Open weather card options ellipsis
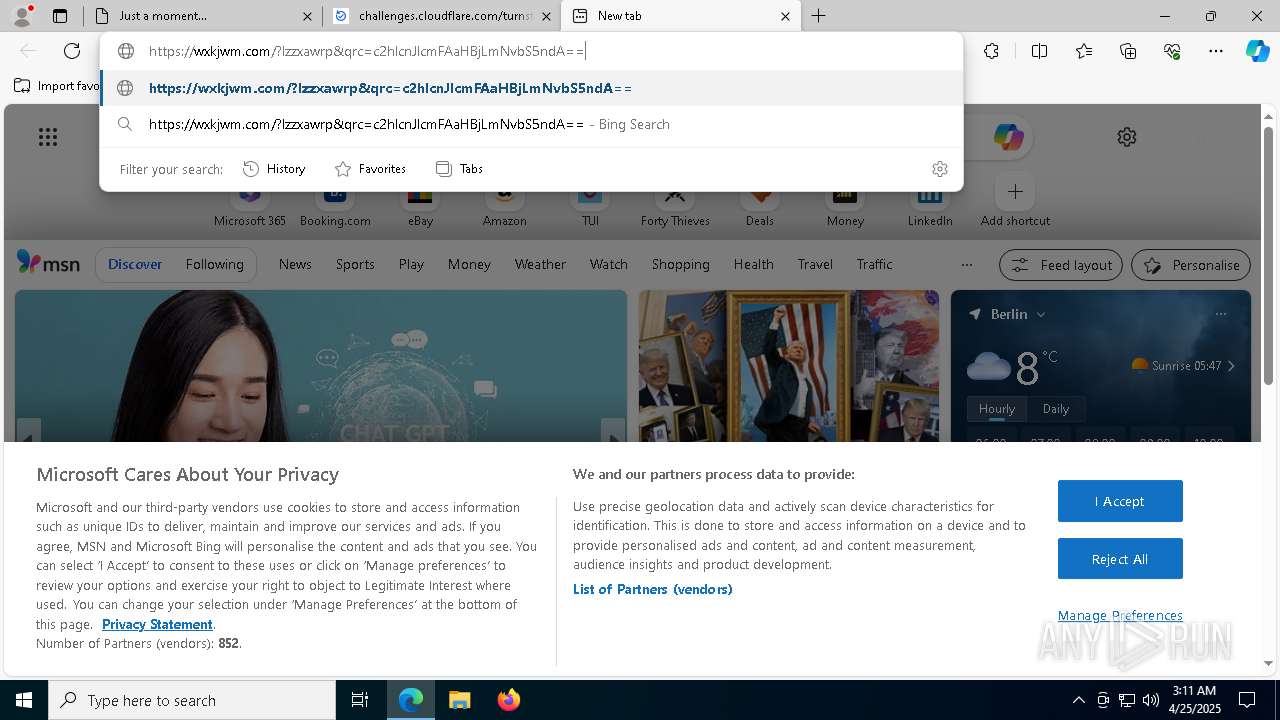This screenshot has height=720, width=1280. coord(1221,314)
